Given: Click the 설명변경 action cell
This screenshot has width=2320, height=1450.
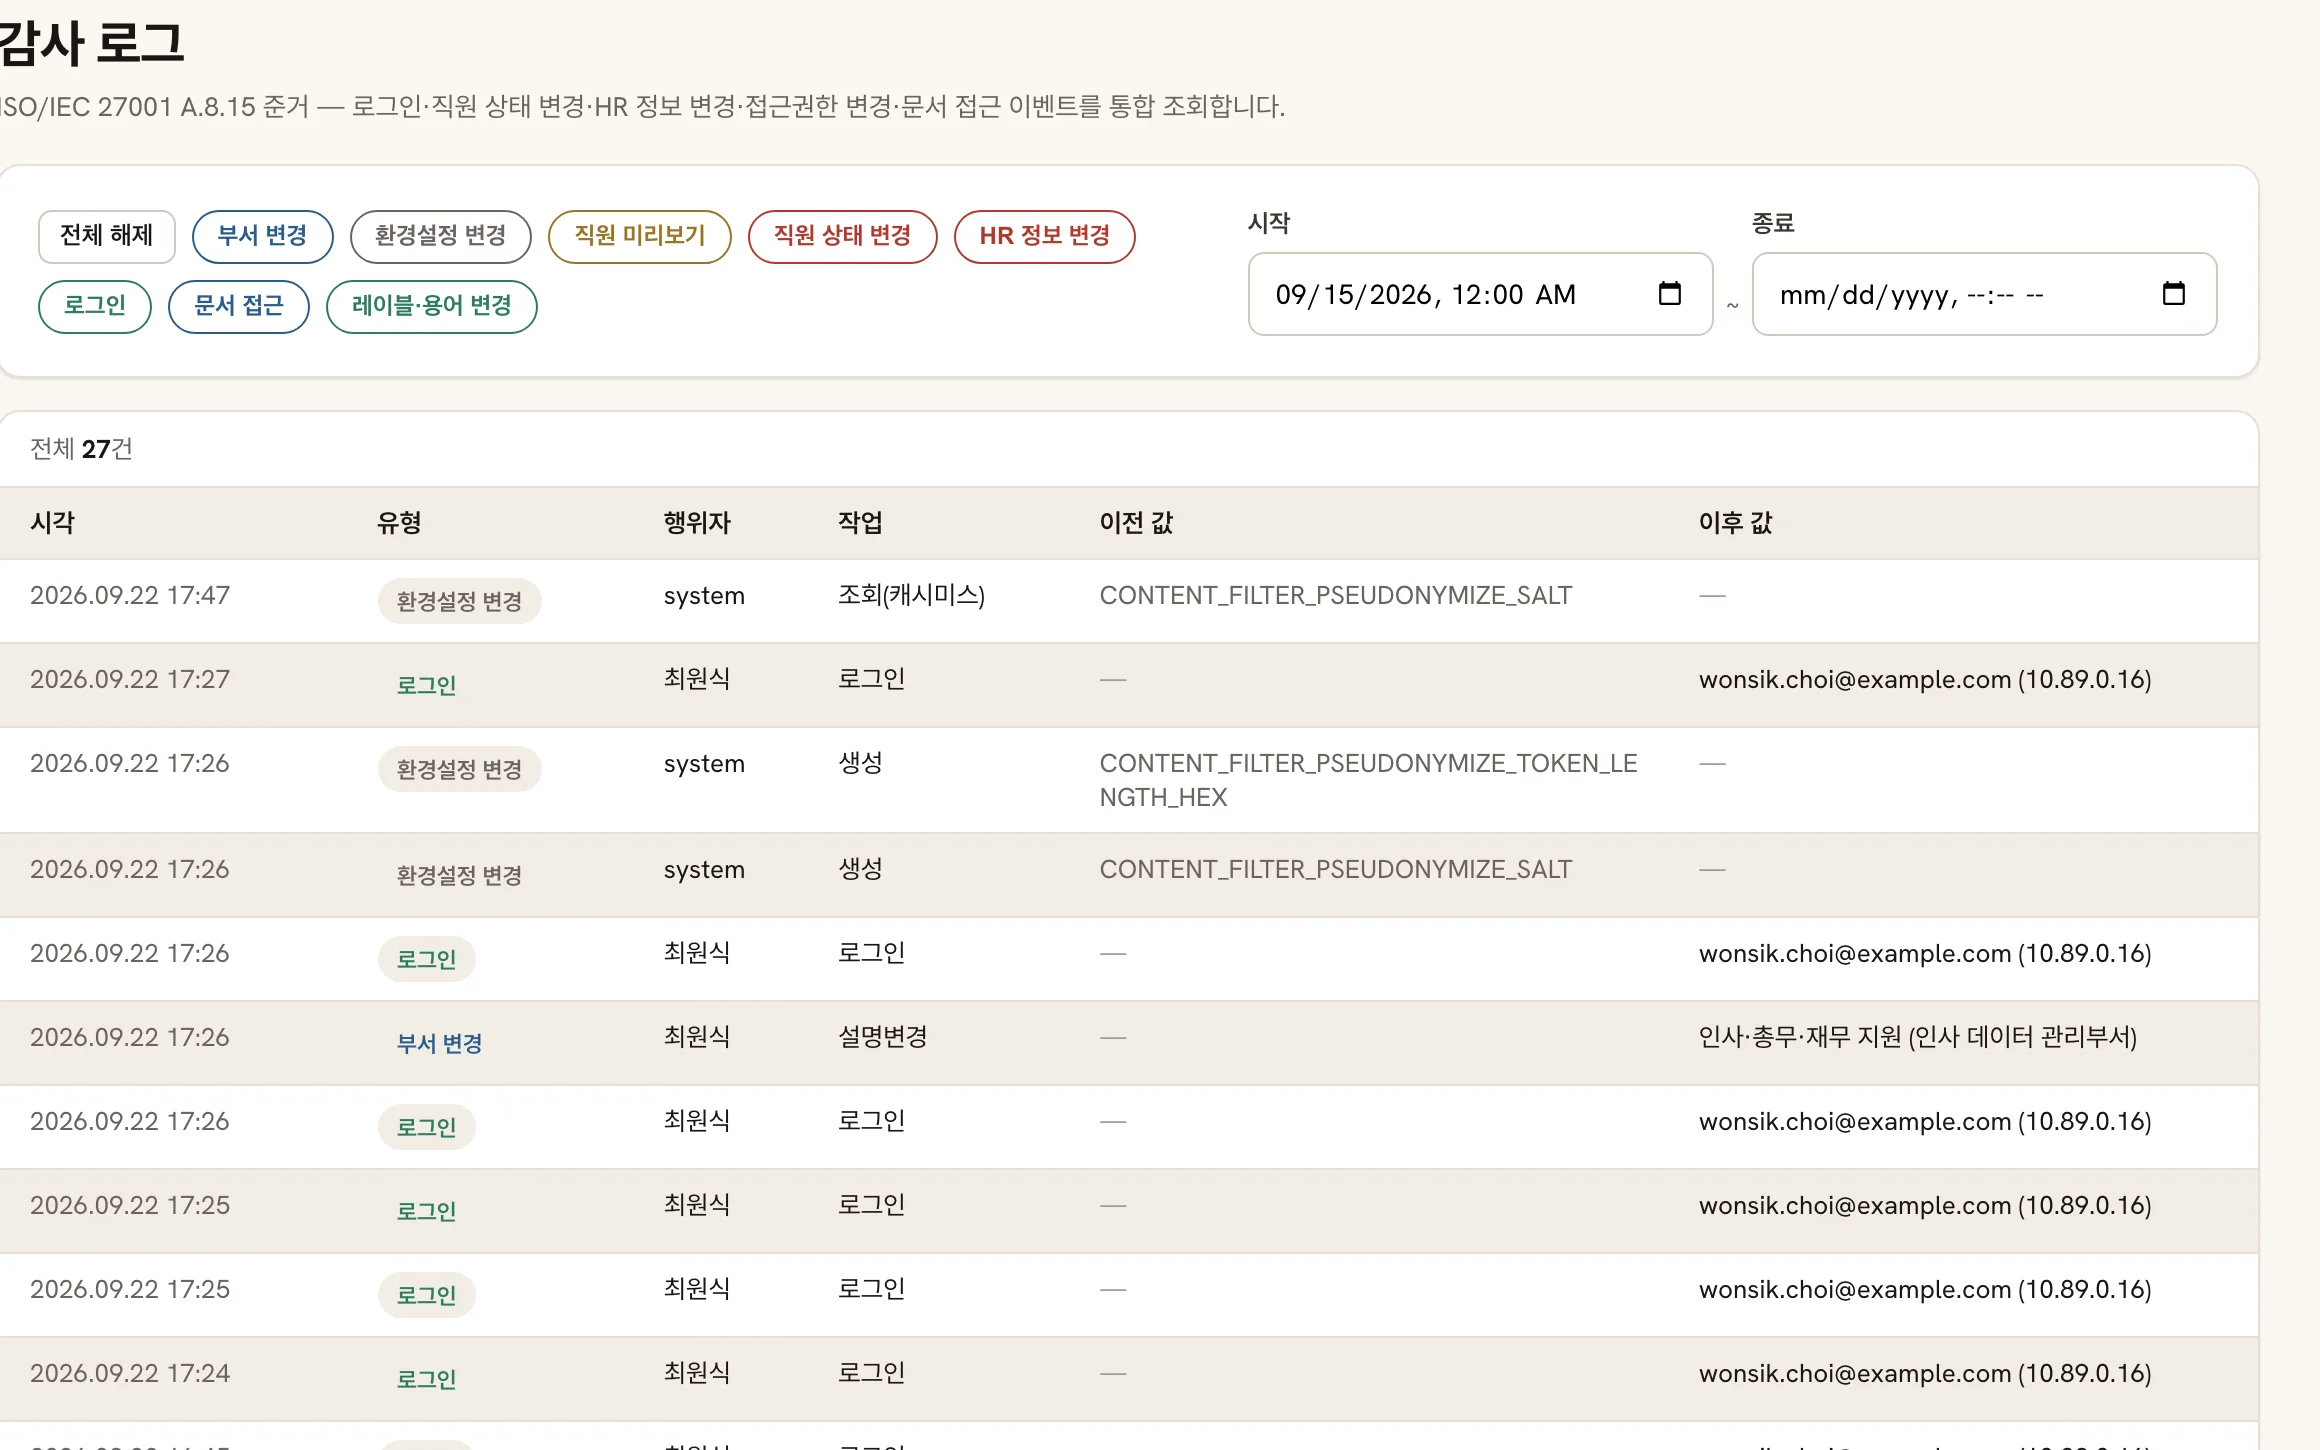Looking at the screenshot, I should 882,1037.
